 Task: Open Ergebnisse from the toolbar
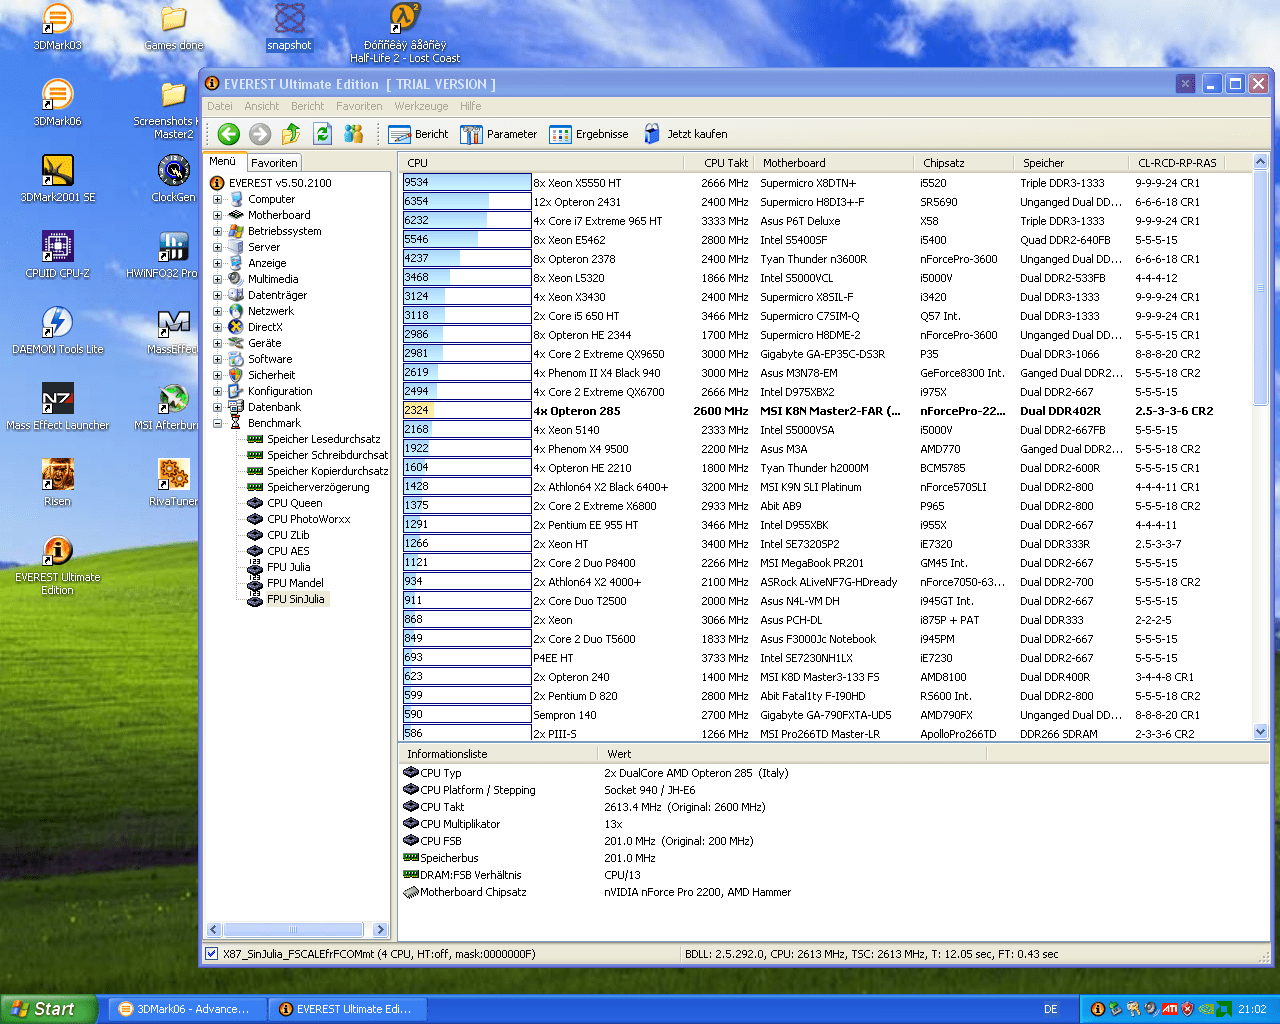click(589, 134)
